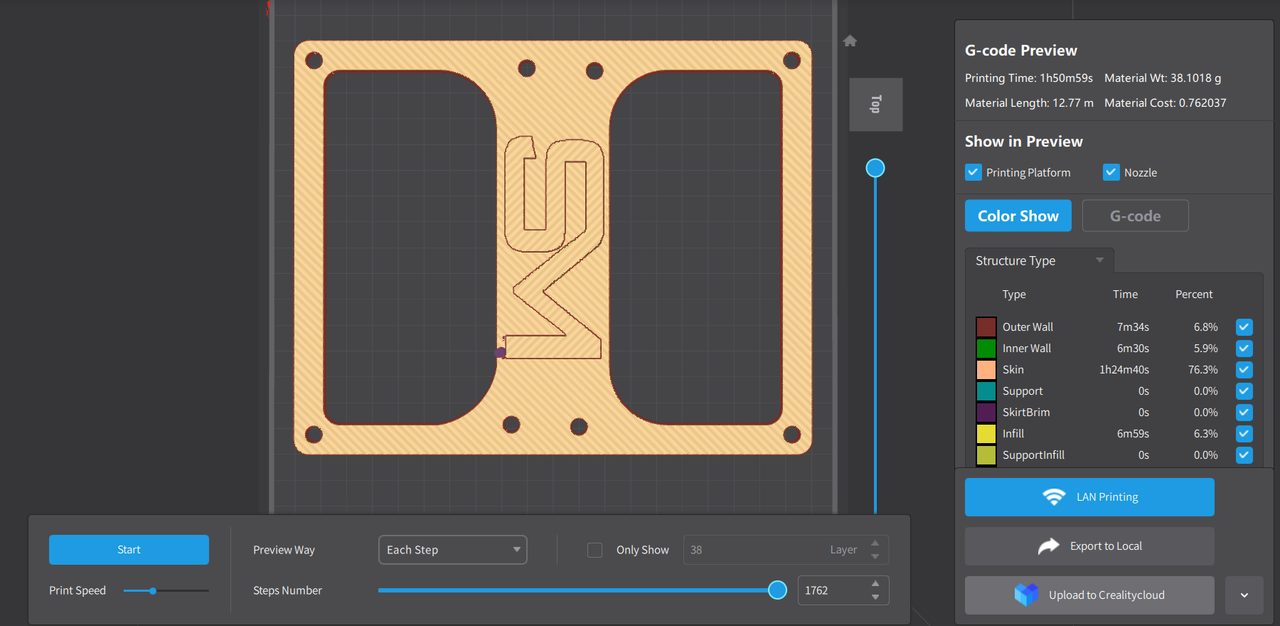Toggle Only Show checkbox
The width and height of the screenshot is (1280, 626).
[x=595, y=550]
